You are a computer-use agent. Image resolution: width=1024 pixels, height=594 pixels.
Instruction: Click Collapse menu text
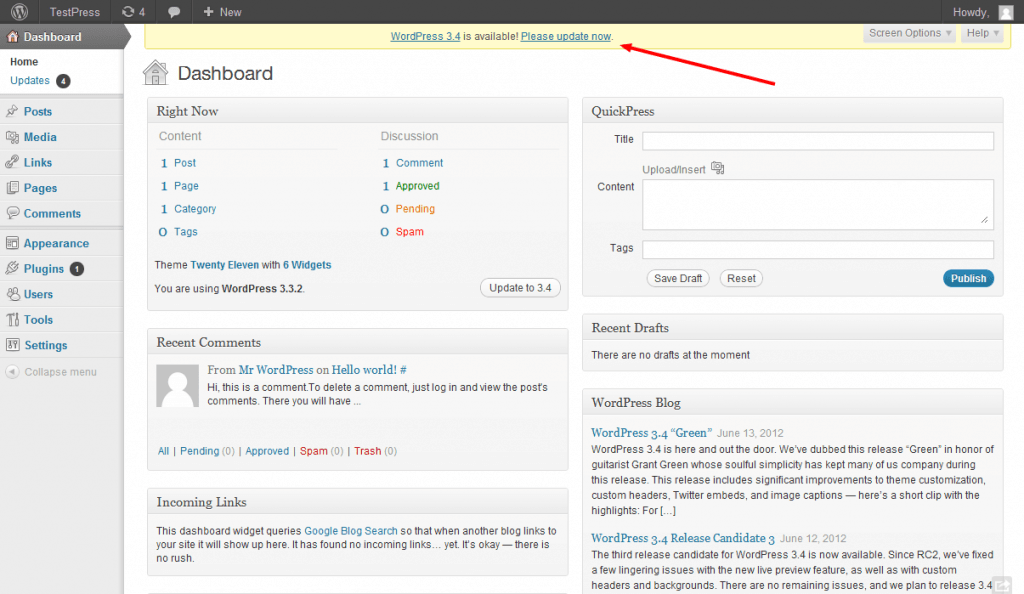[x=60, y=372]
